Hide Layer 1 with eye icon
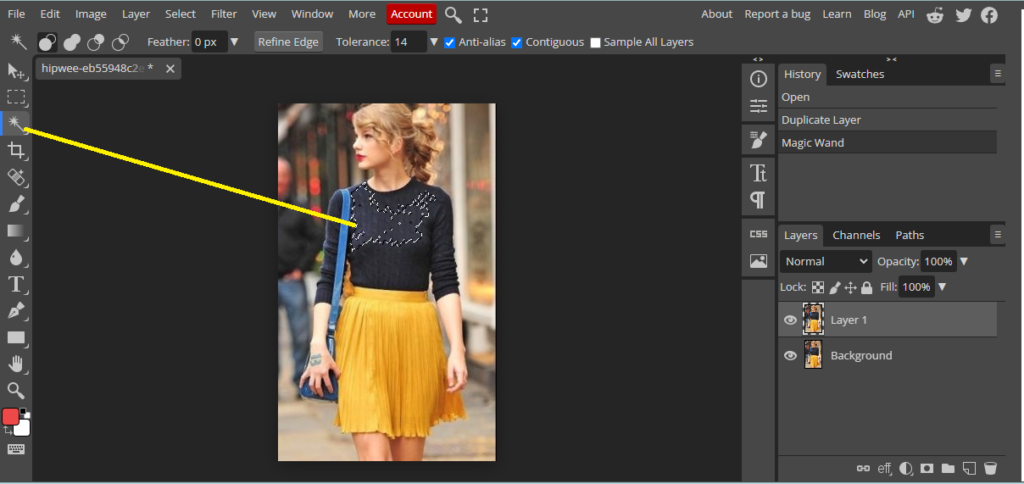 click(790, 320)
